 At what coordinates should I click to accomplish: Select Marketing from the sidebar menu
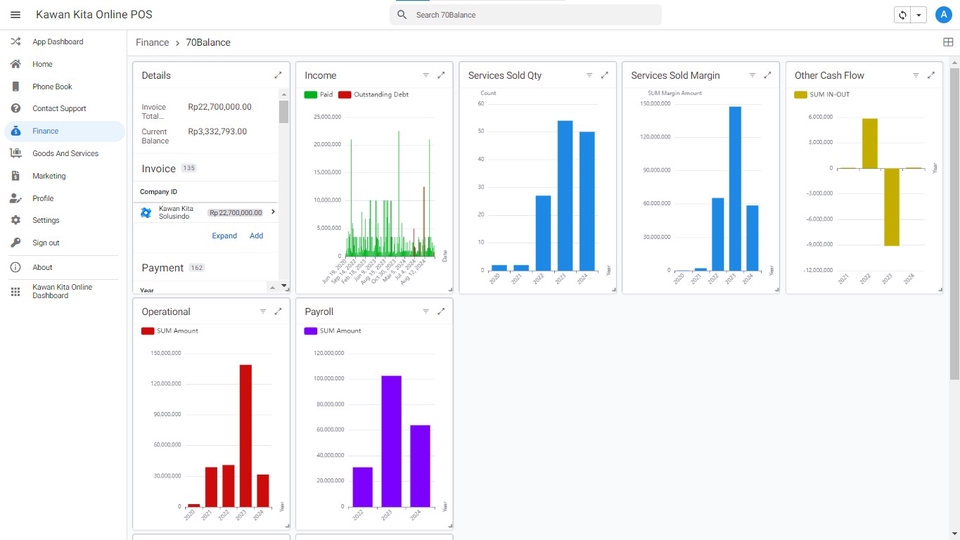tap(49, 176)
